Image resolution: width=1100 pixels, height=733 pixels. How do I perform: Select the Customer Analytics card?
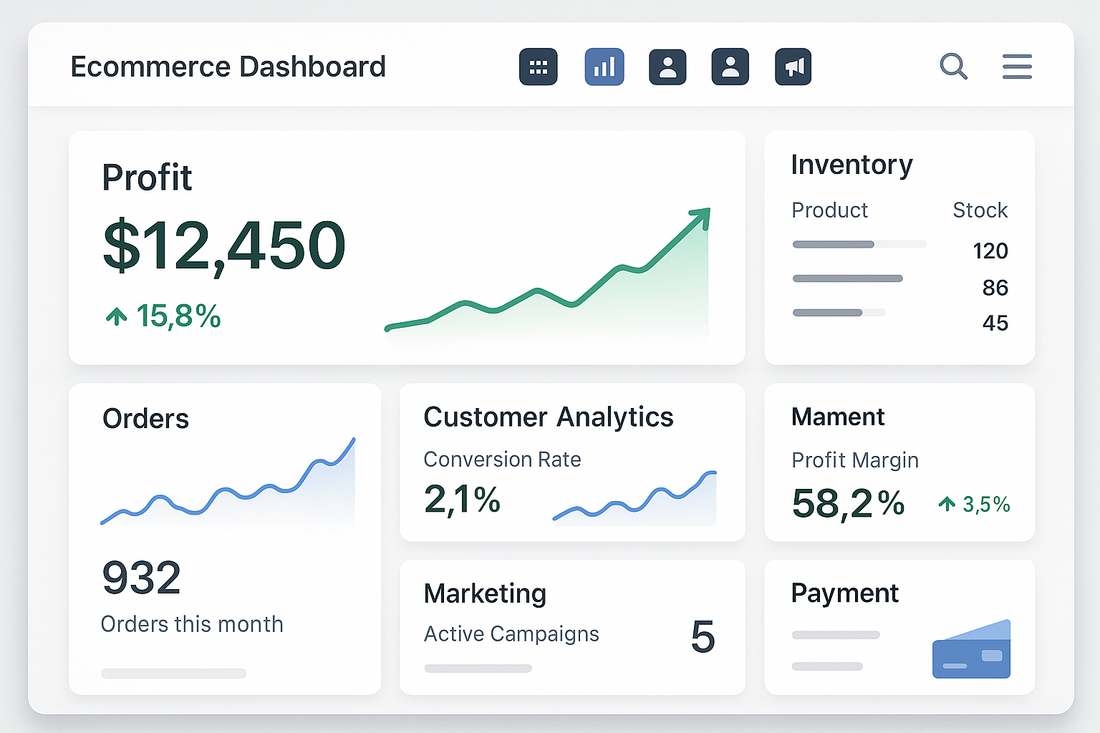[x=548, y=417]
